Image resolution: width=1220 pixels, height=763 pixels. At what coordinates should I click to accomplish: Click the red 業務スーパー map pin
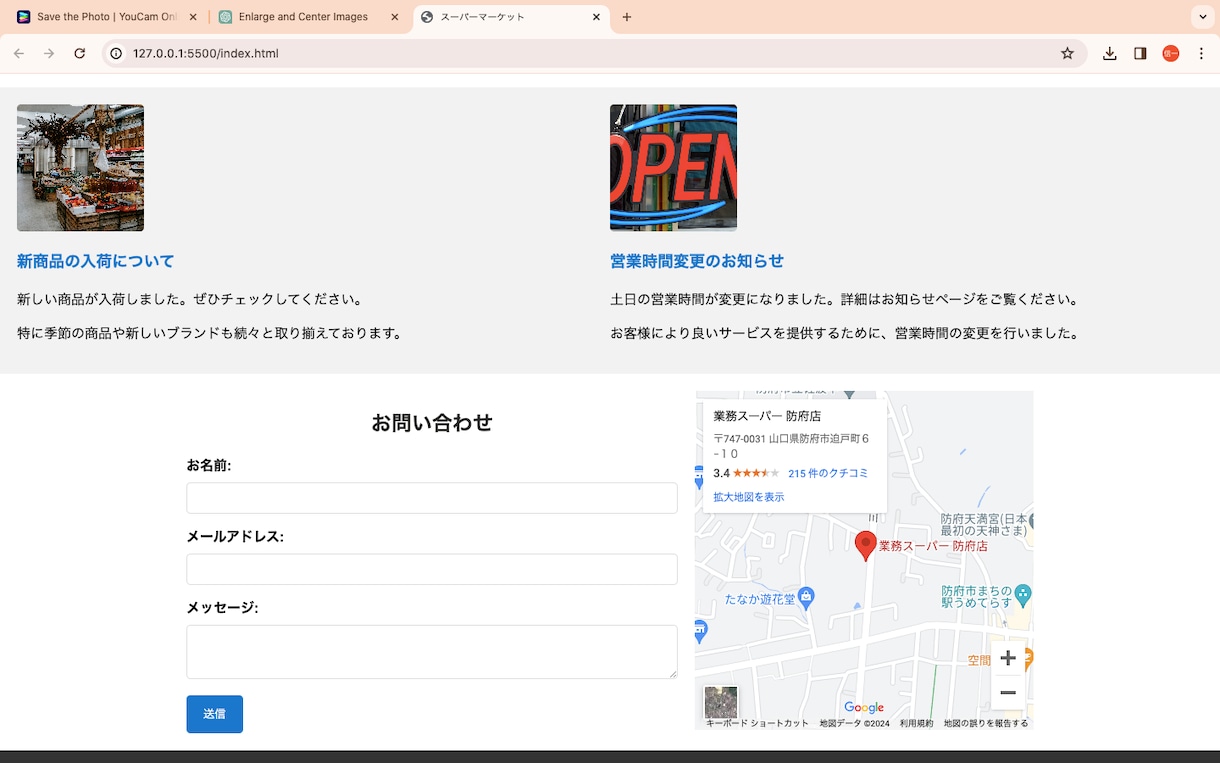(x=866, y=546)
